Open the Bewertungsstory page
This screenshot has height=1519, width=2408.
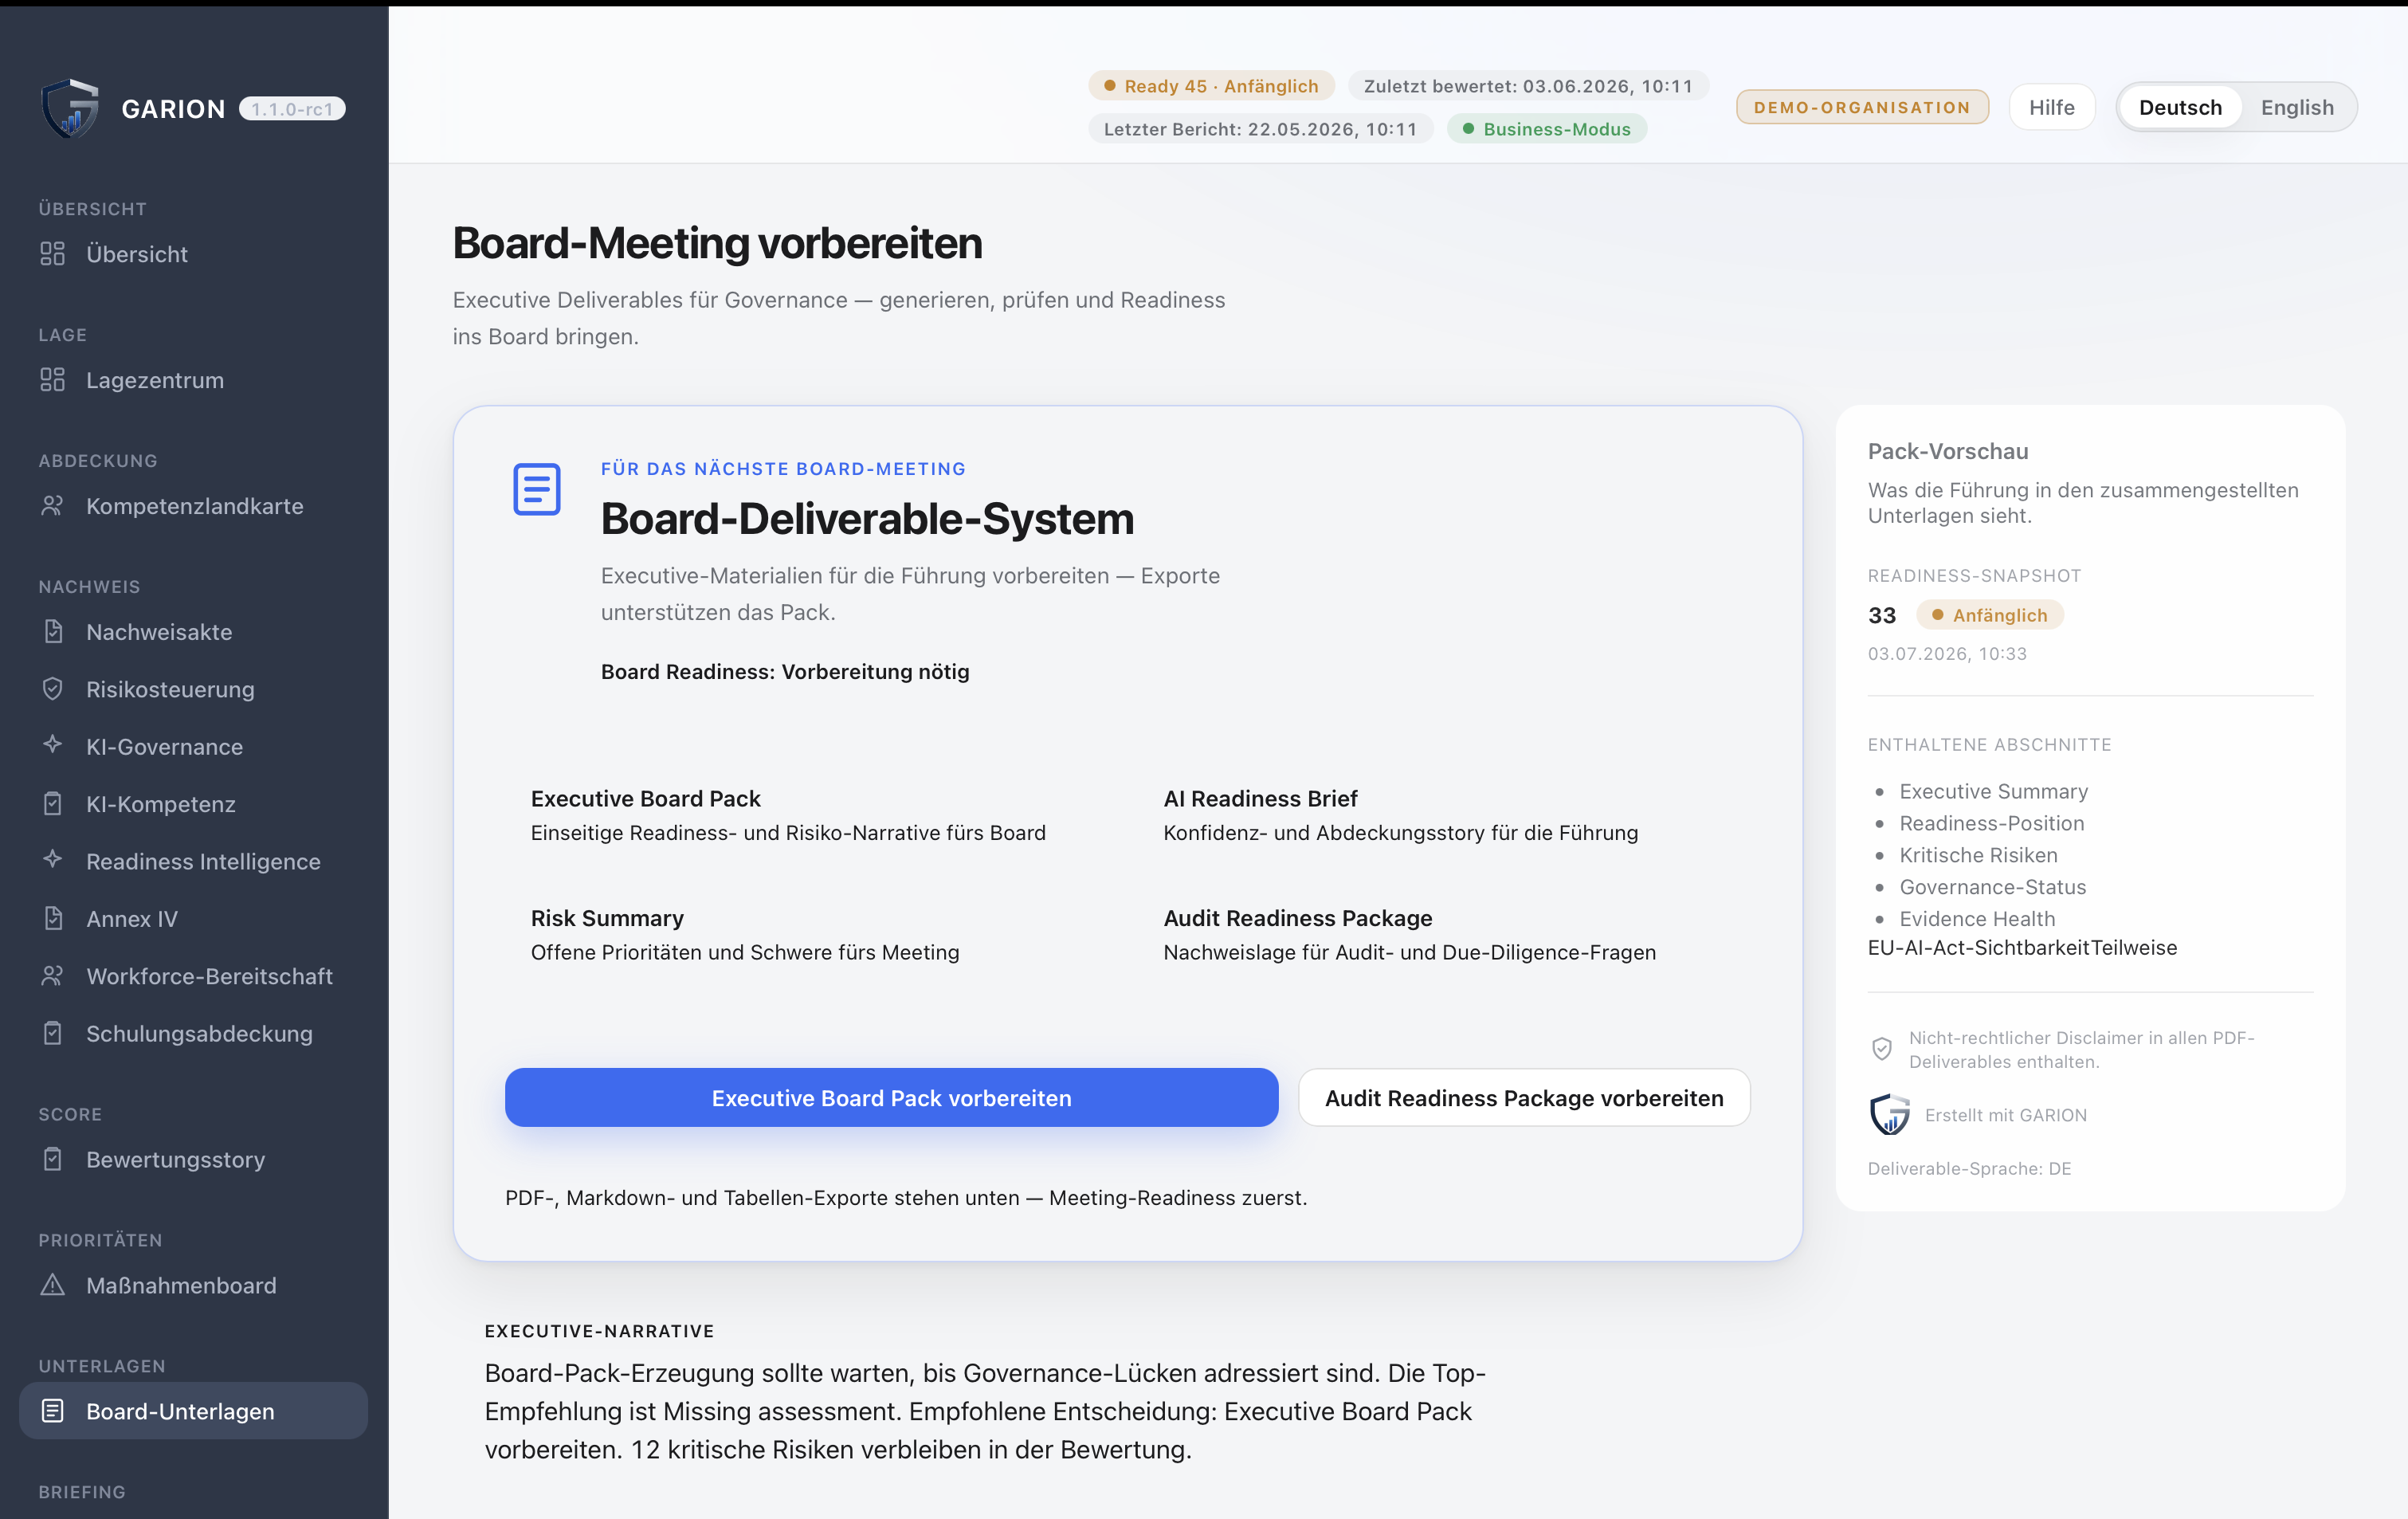(193, 1159)
